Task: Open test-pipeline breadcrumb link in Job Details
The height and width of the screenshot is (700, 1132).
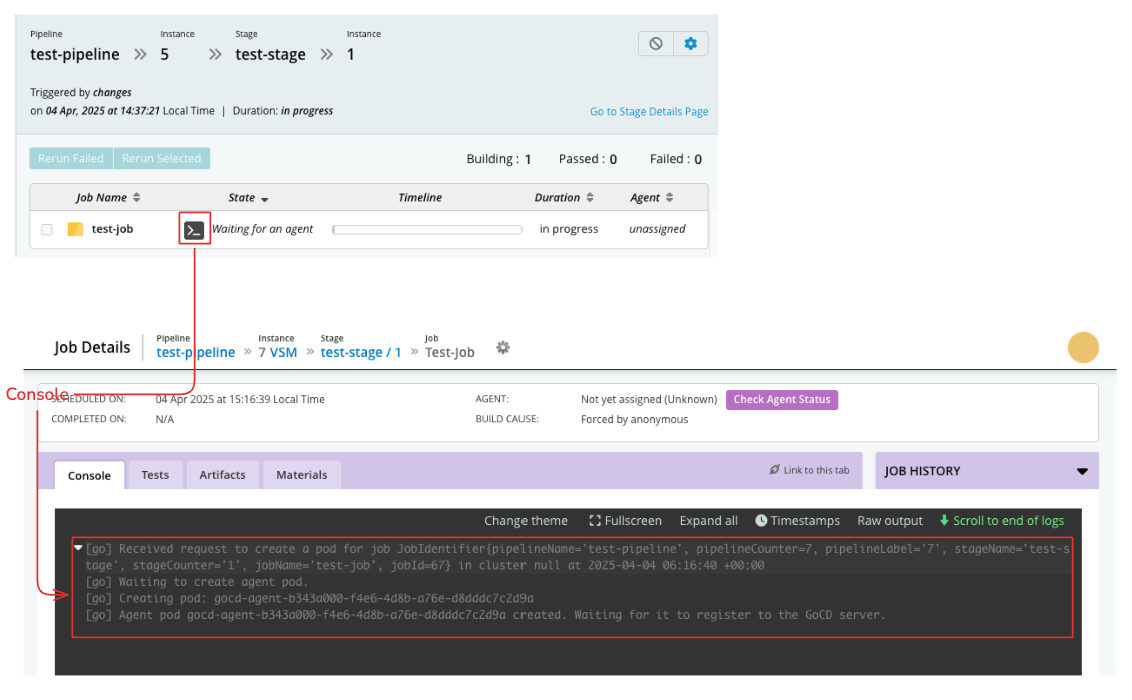Action: [x=196, y=352]
